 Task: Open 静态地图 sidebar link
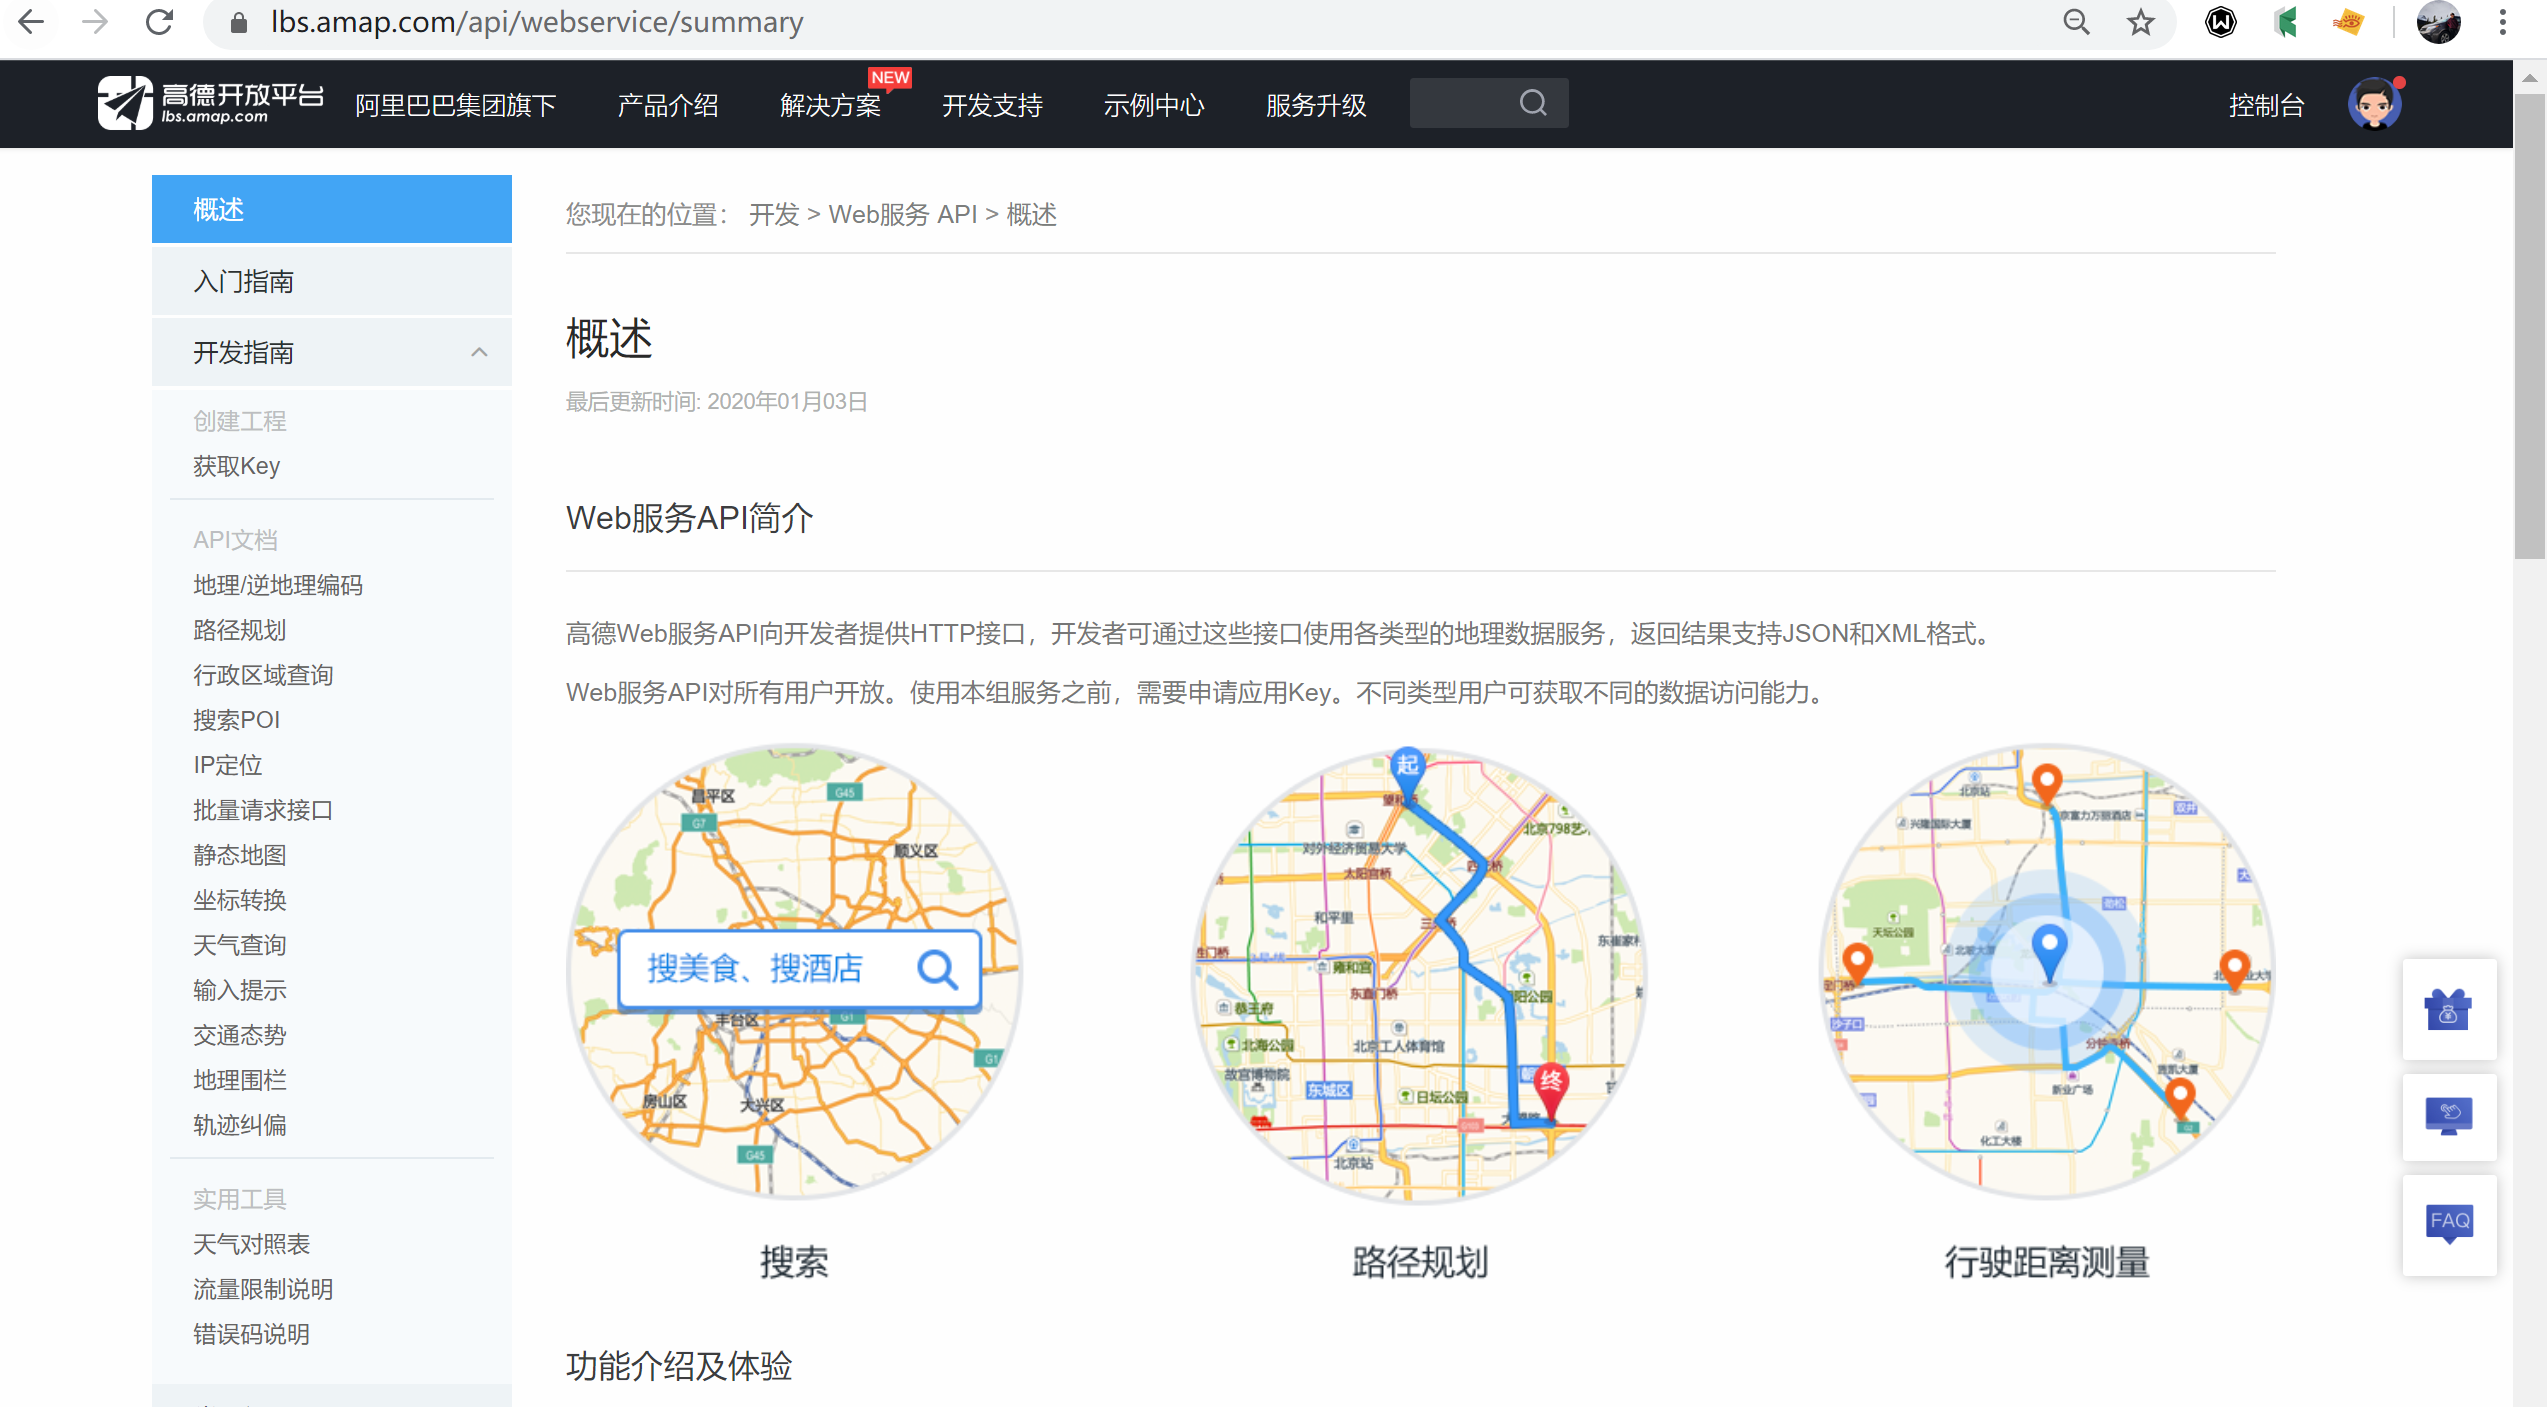tap(240, 855)
